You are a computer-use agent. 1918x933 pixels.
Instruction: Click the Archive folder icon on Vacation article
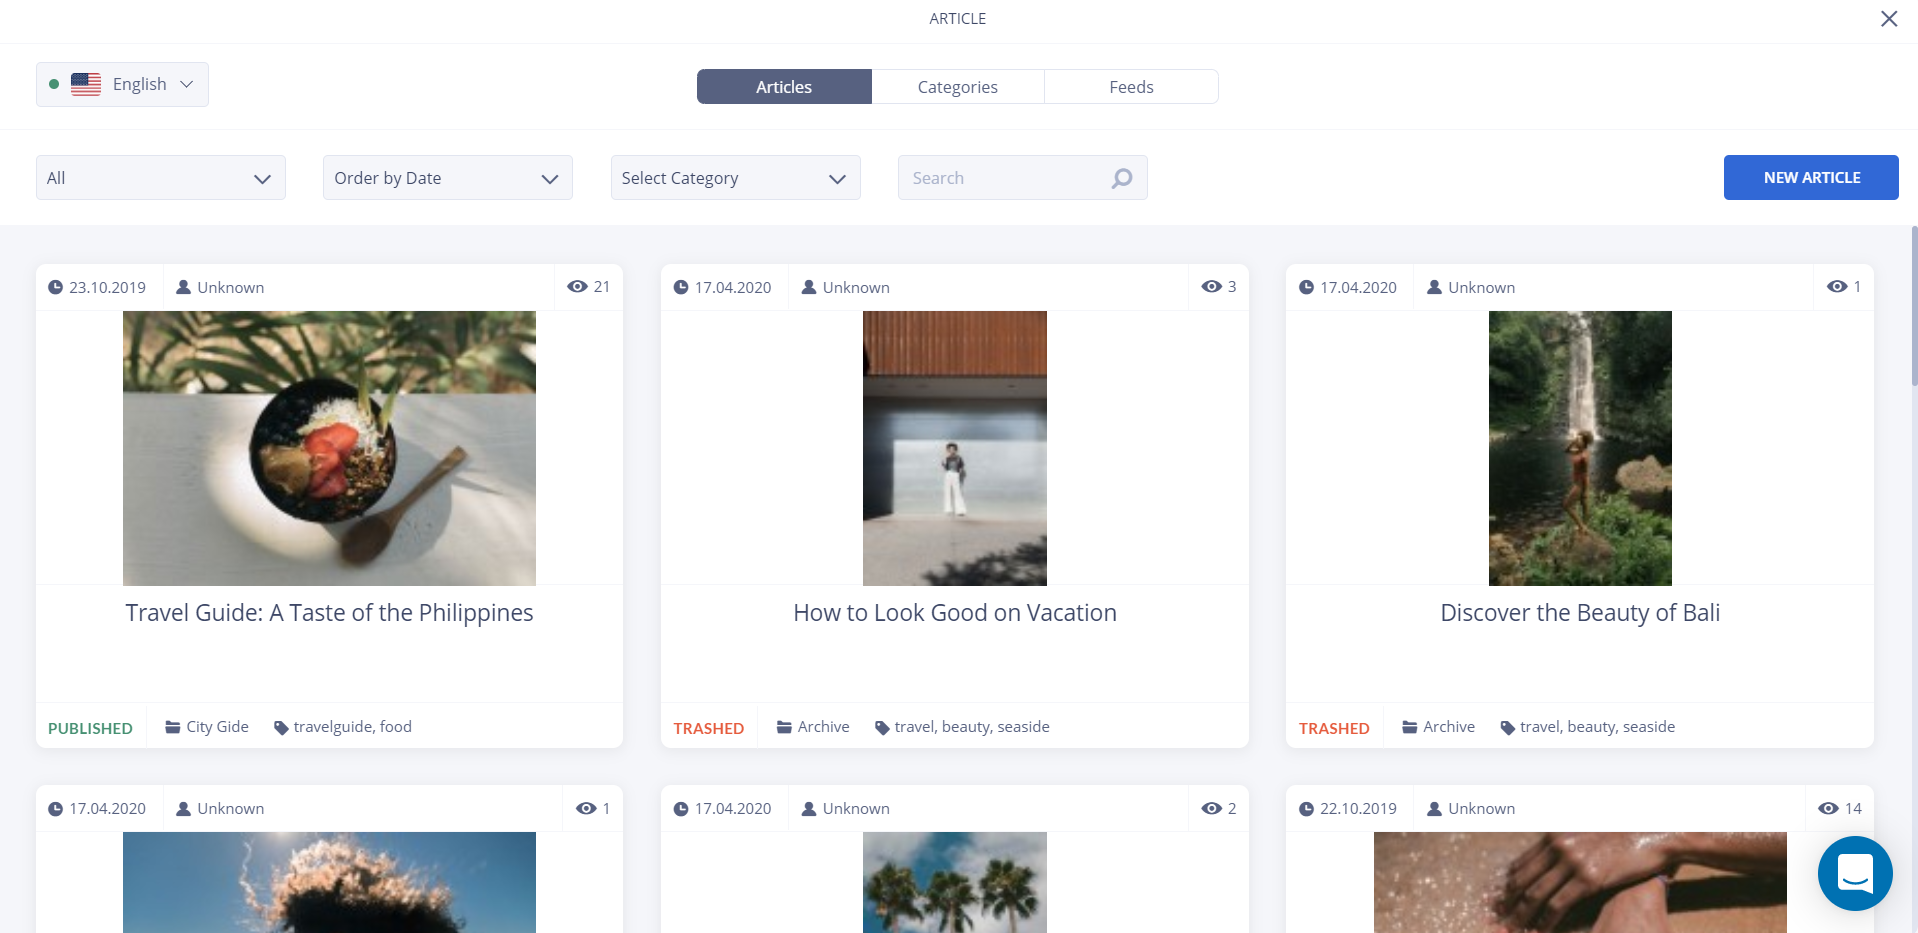784,727
